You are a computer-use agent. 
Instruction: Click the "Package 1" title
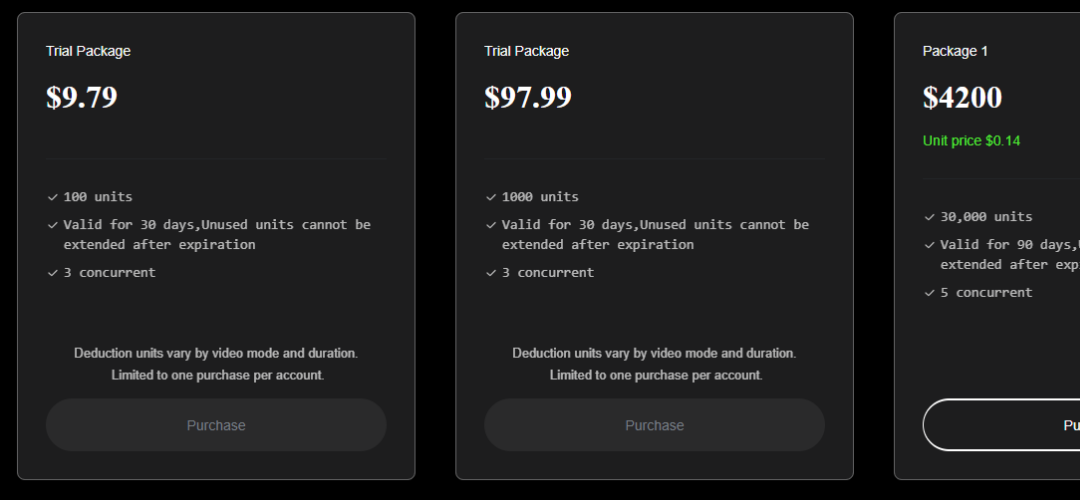955,51
